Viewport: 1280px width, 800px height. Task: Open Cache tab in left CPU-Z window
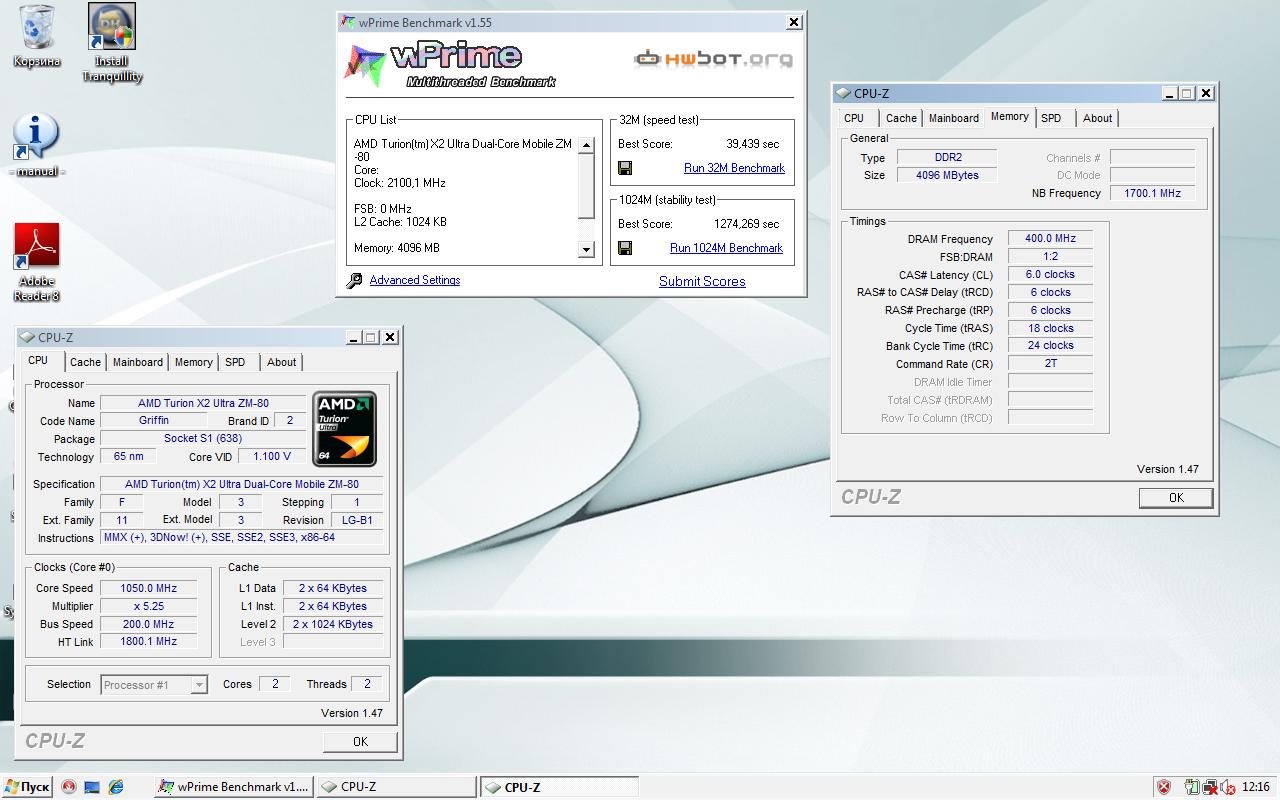coord(85,362)
